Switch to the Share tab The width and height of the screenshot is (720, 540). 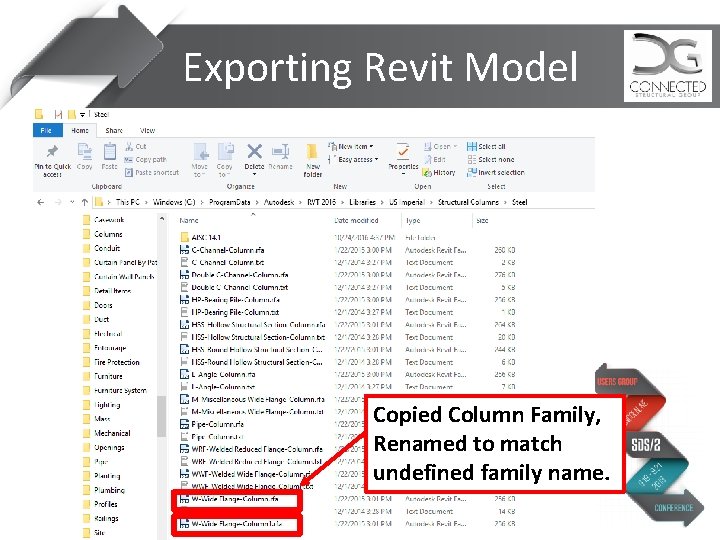tap(114, 130)
